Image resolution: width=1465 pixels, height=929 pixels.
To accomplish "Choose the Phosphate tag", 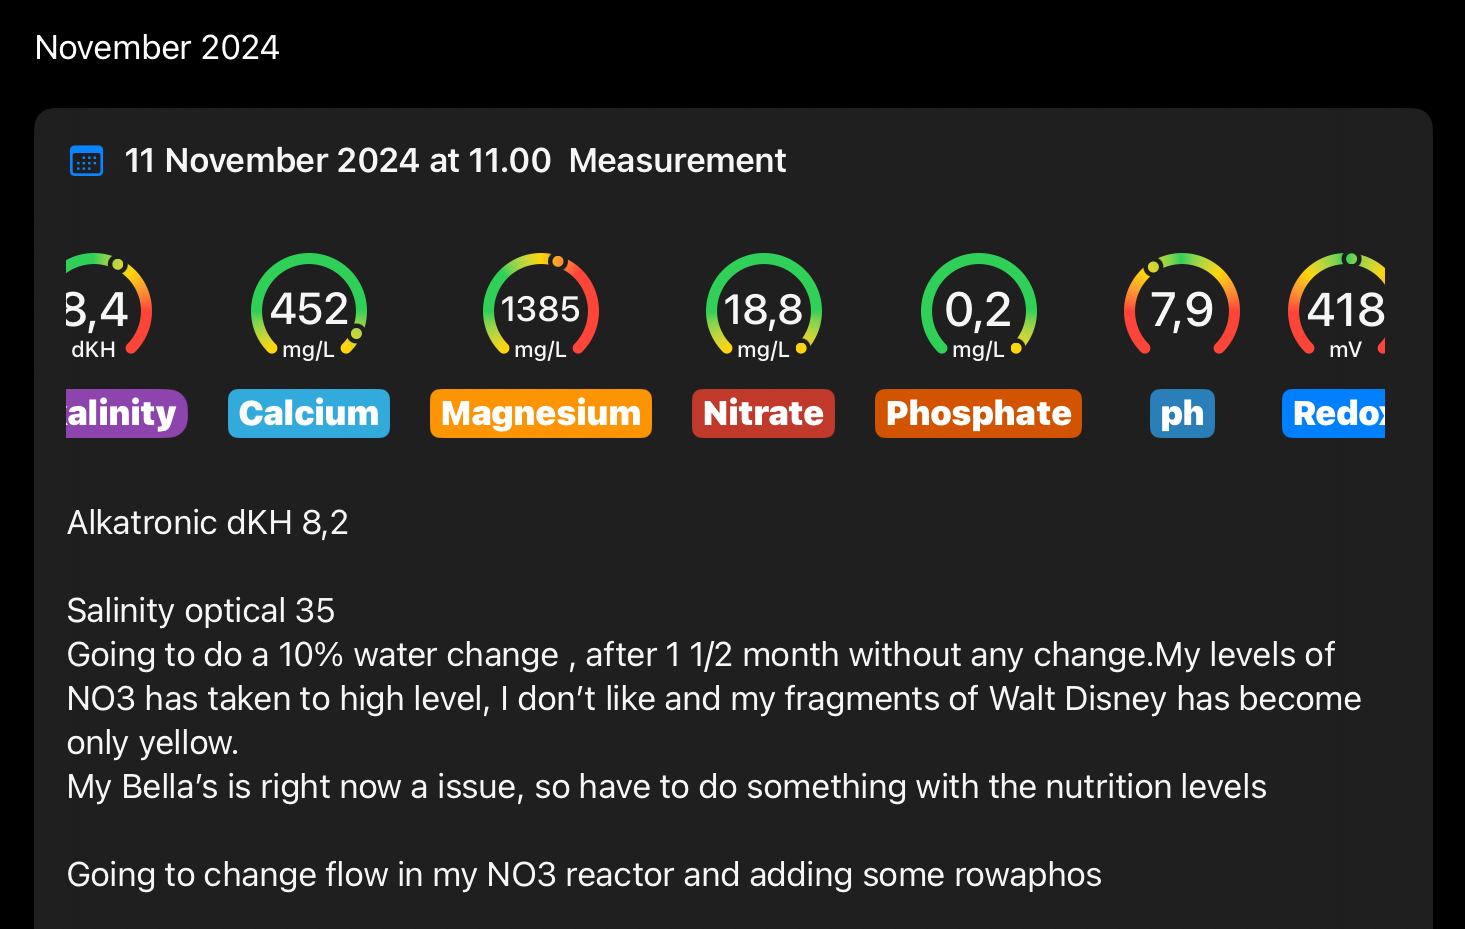I will click(x=978, y=413).
